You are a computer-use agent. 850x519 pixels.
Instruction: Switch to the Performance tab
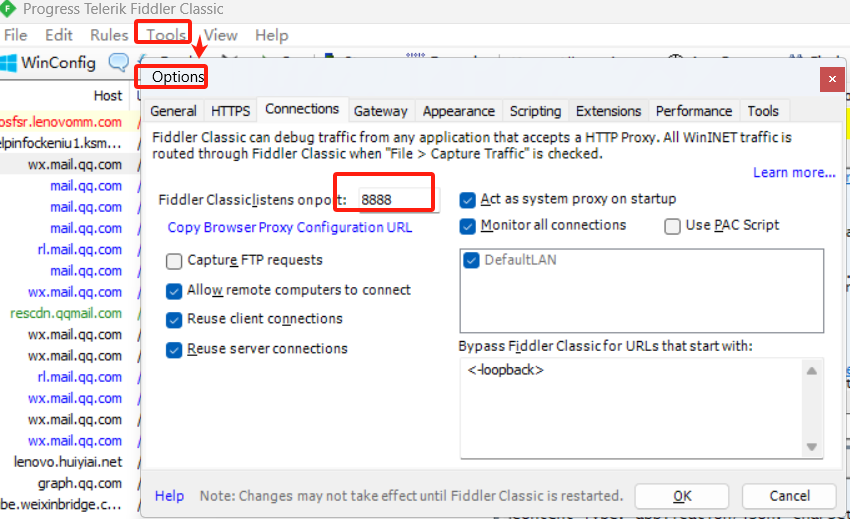coord(694,111)
